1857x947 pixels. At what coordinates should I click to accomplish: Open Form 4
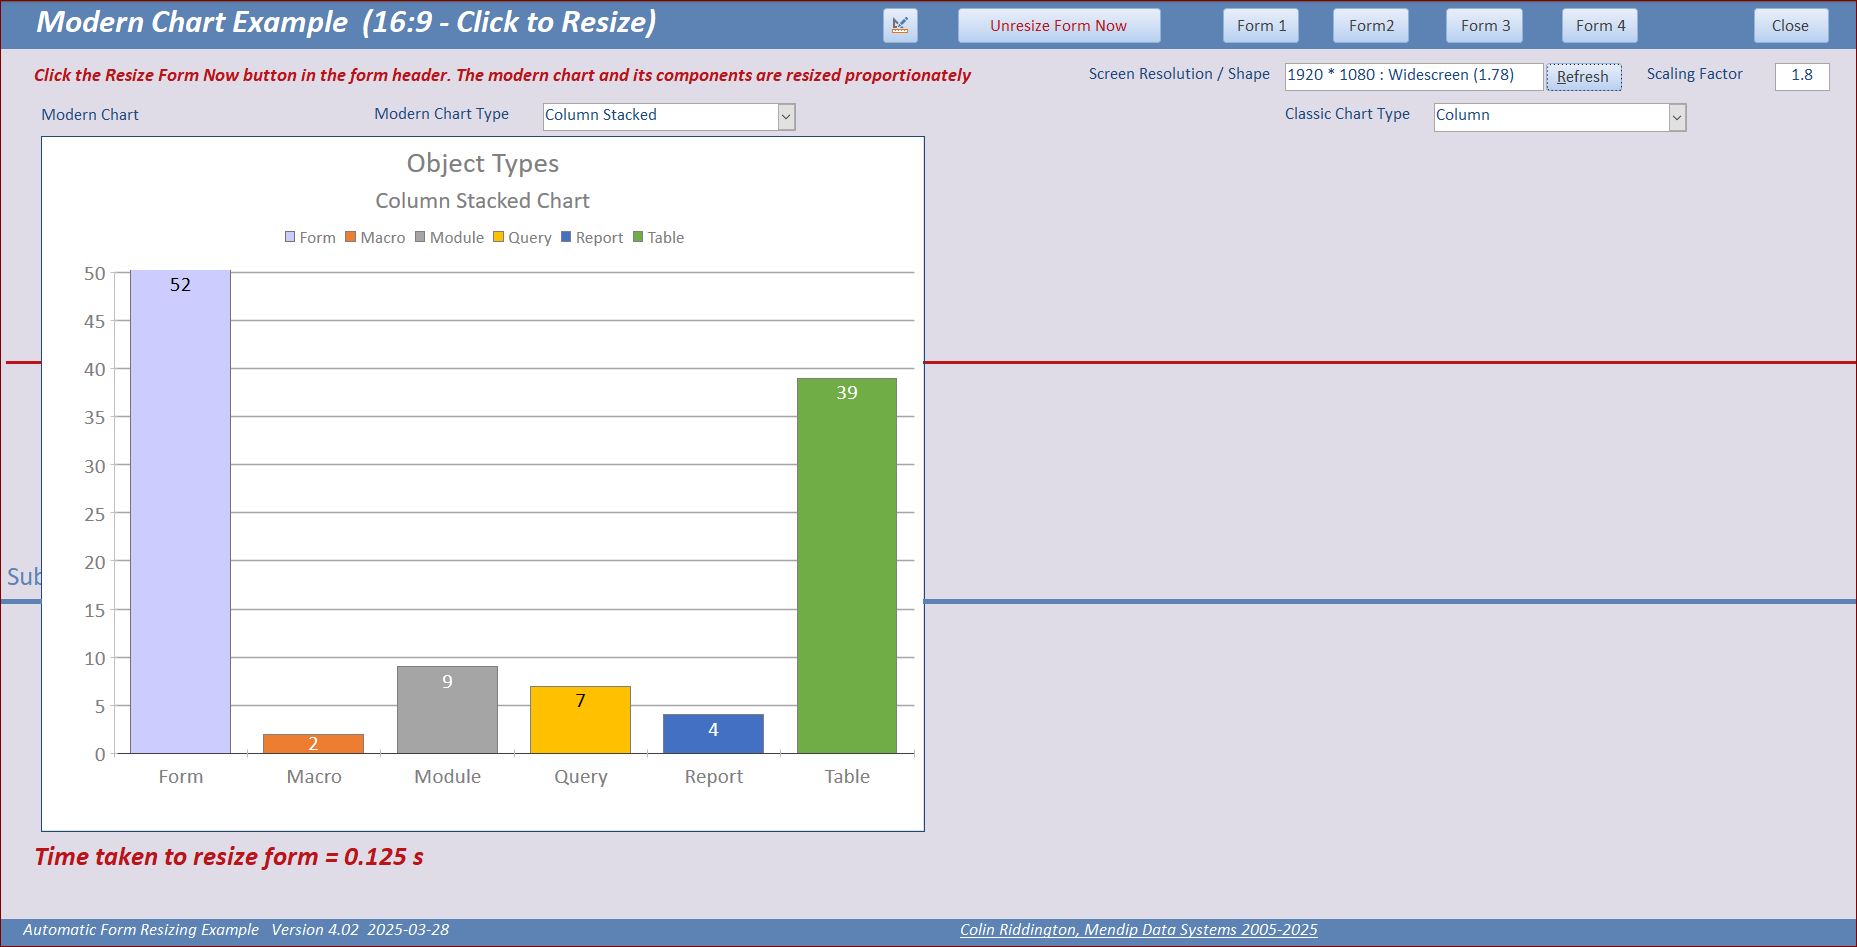pyautogui.click(x=1600, y=26)
